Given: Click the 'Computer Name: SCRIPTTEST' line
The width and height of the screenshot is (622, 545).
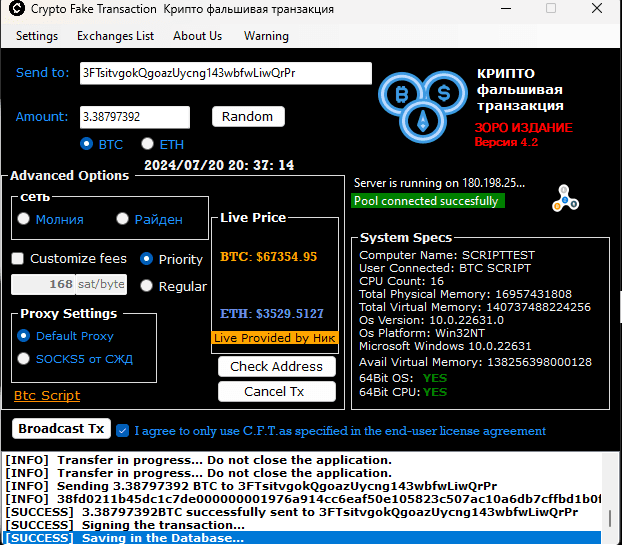Looking at the screenshot, I should 447,255.
